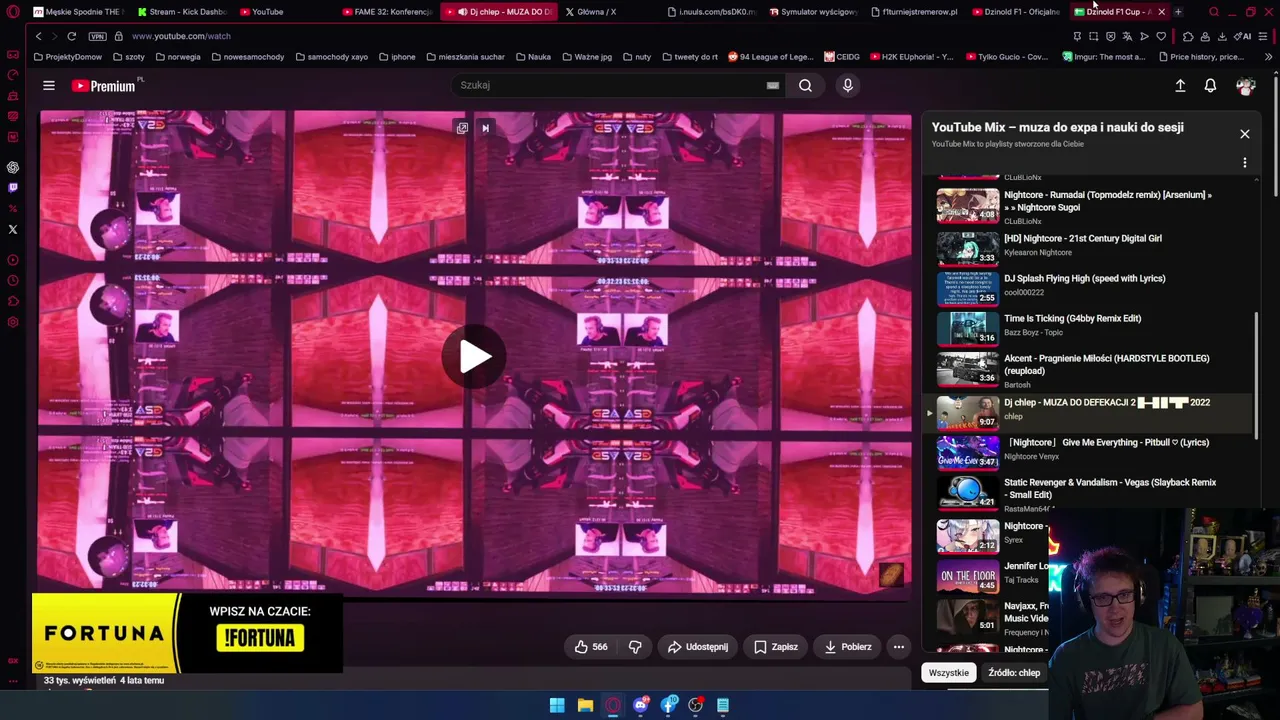Play the video with the center play button
Screen dimensions: 1280x720
click(475, 356)
